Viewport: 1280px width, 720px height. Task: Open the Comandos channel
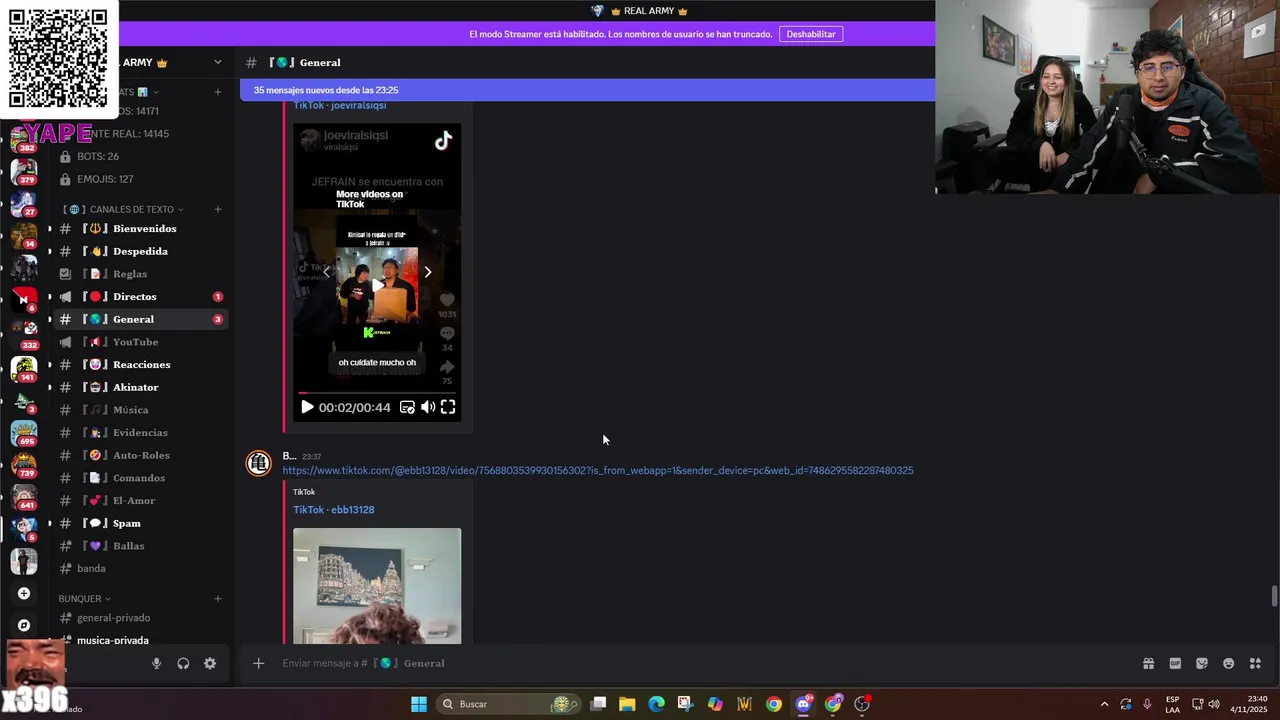141,478
